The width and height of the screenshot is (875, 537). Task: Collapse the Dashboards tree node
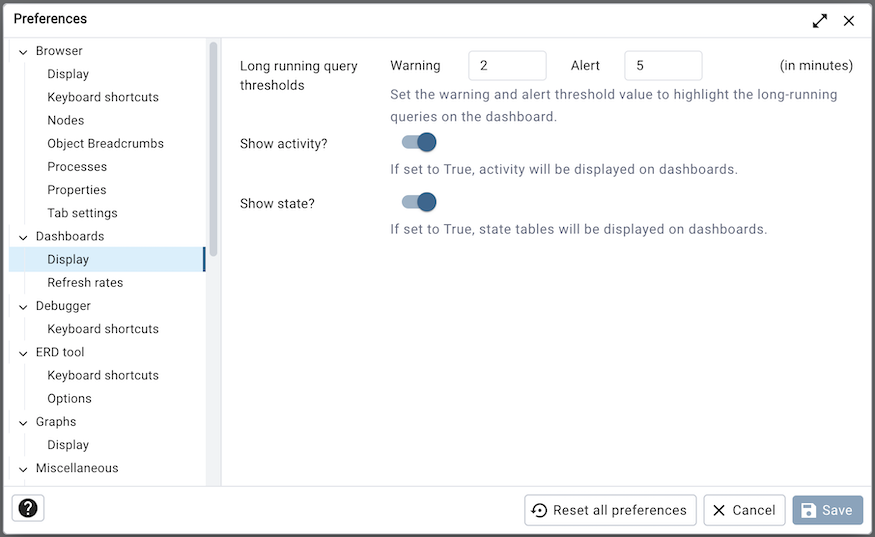tap(23, 237)
